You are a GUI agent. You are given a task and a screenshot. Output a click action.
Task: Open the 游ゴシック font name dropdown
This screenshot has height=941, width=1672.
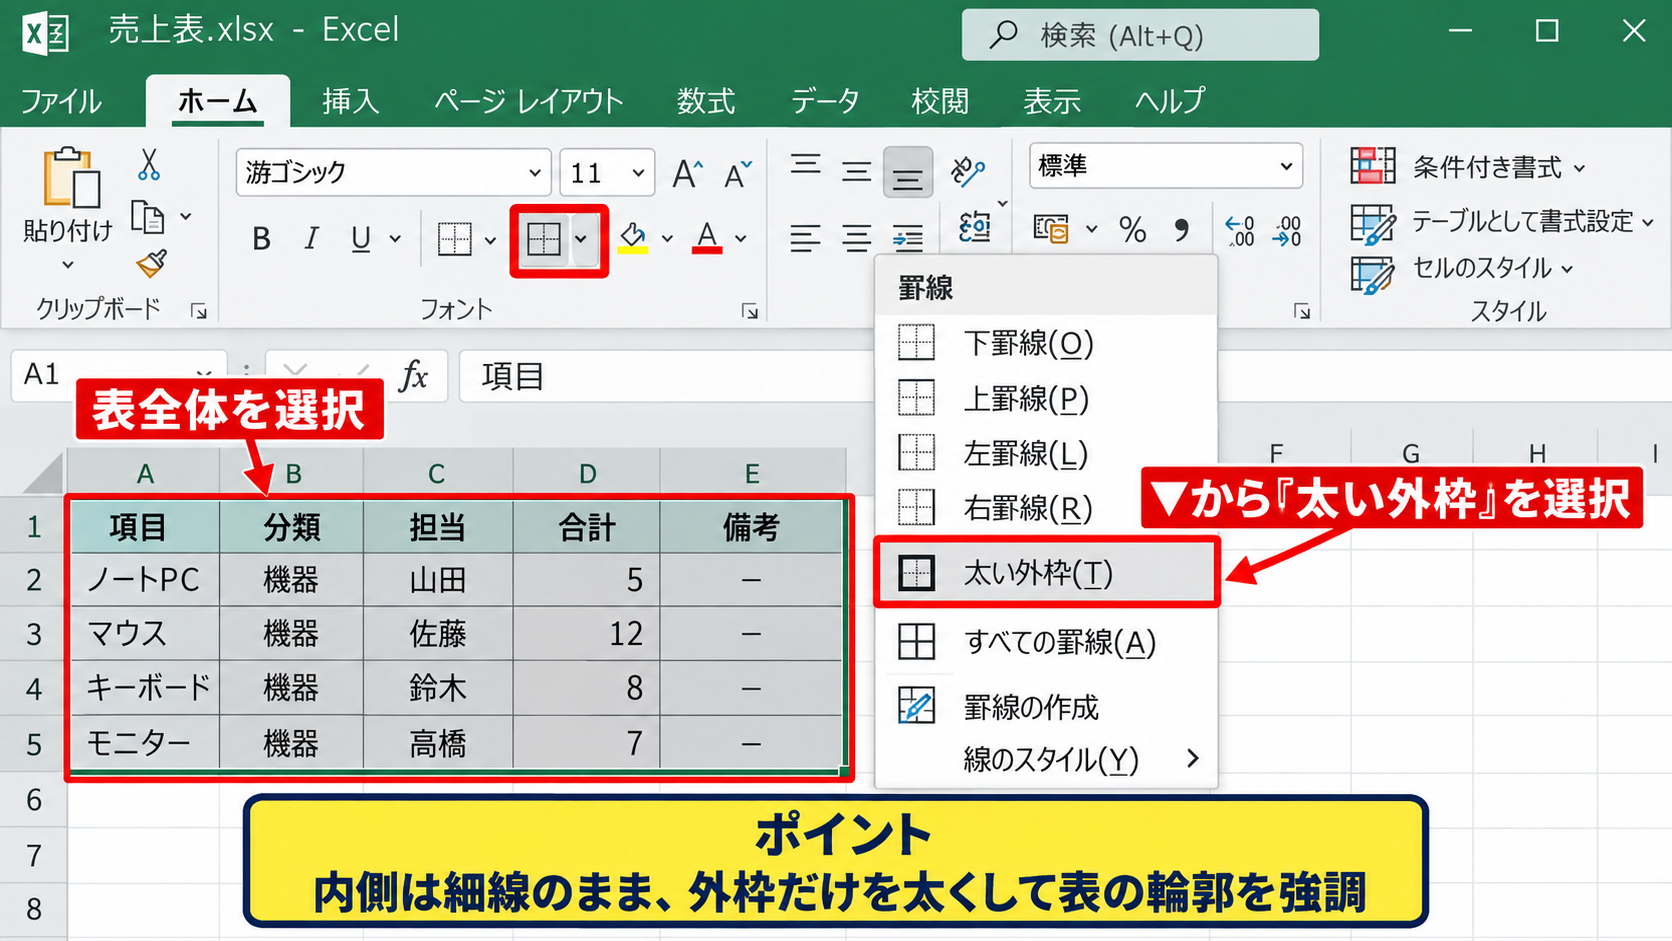pos(535,173)
